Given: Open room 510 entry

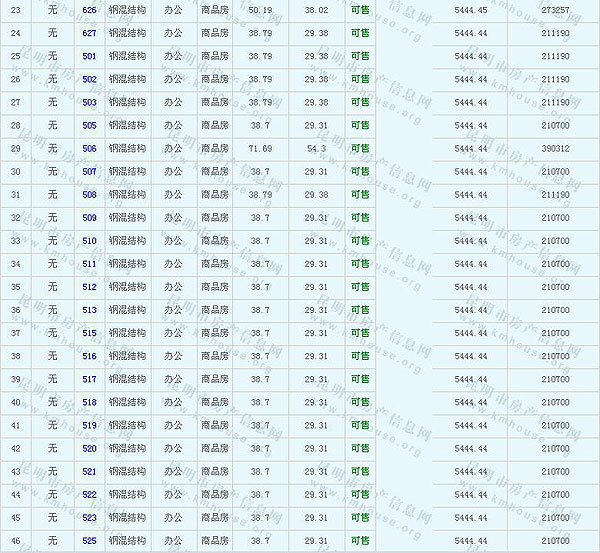Looking at the screenshot, I should pos(90,241).
